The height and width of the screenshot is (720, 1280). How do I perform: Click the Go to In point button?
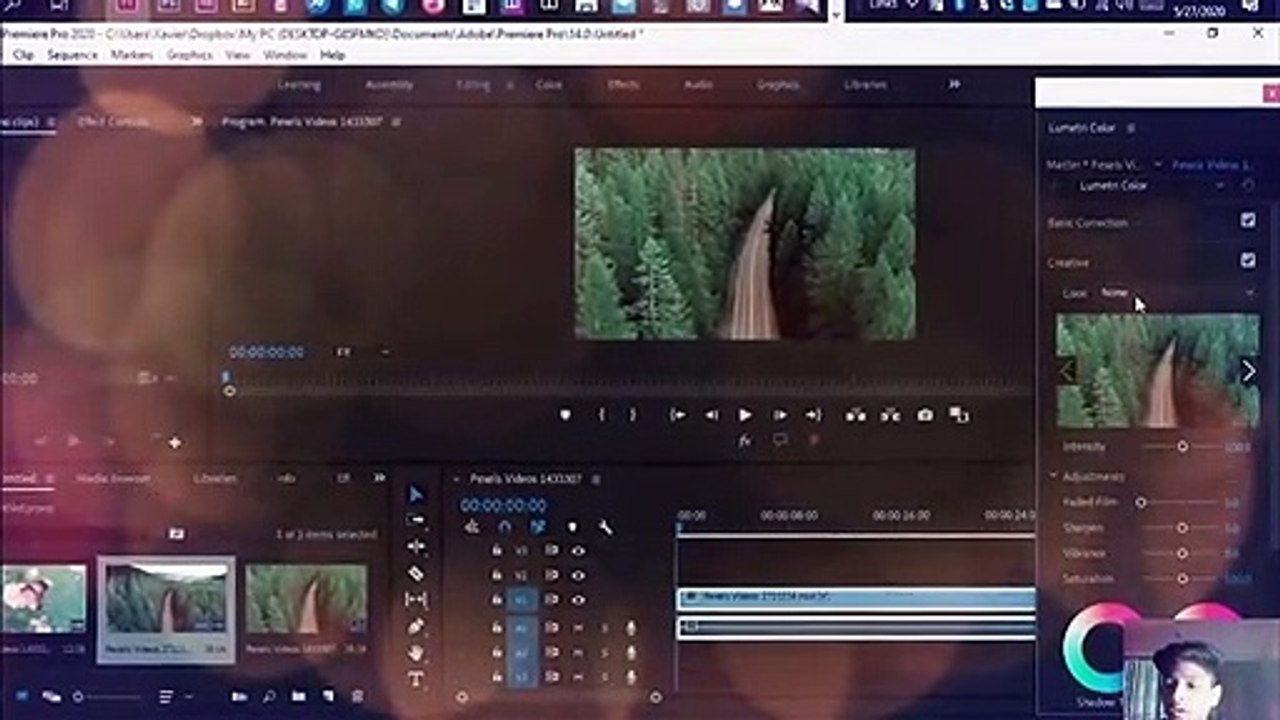pyautogui.click(x=678, y=415)
